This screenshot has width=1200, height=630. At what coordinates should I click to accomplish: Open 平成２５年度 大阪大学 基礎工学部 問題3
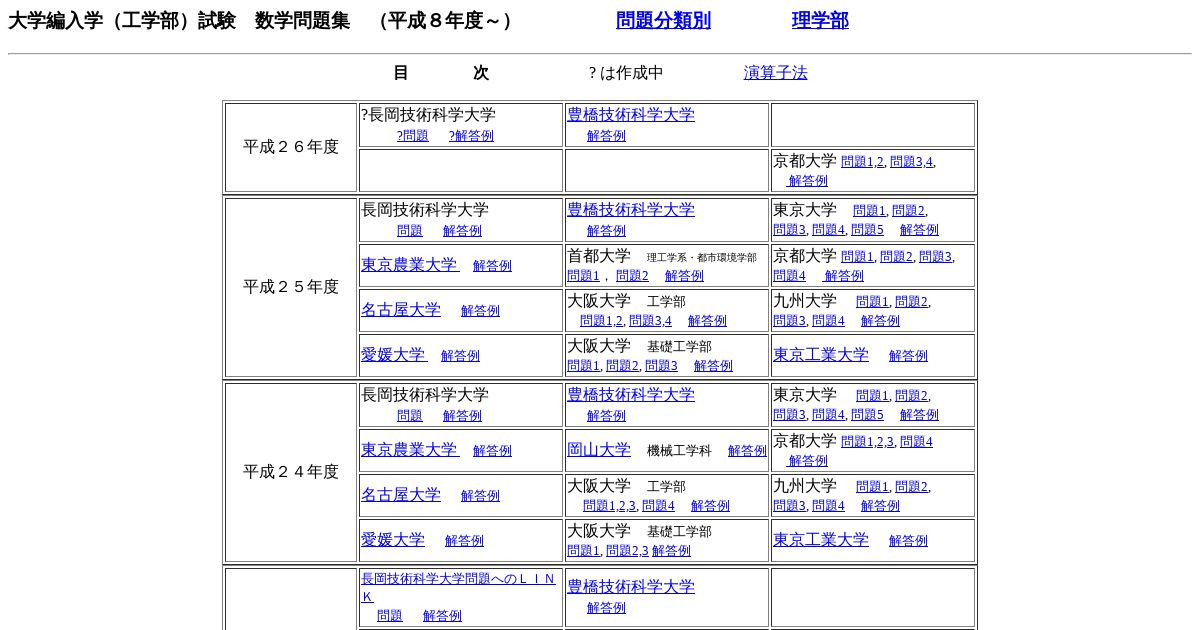pos(661,366)
